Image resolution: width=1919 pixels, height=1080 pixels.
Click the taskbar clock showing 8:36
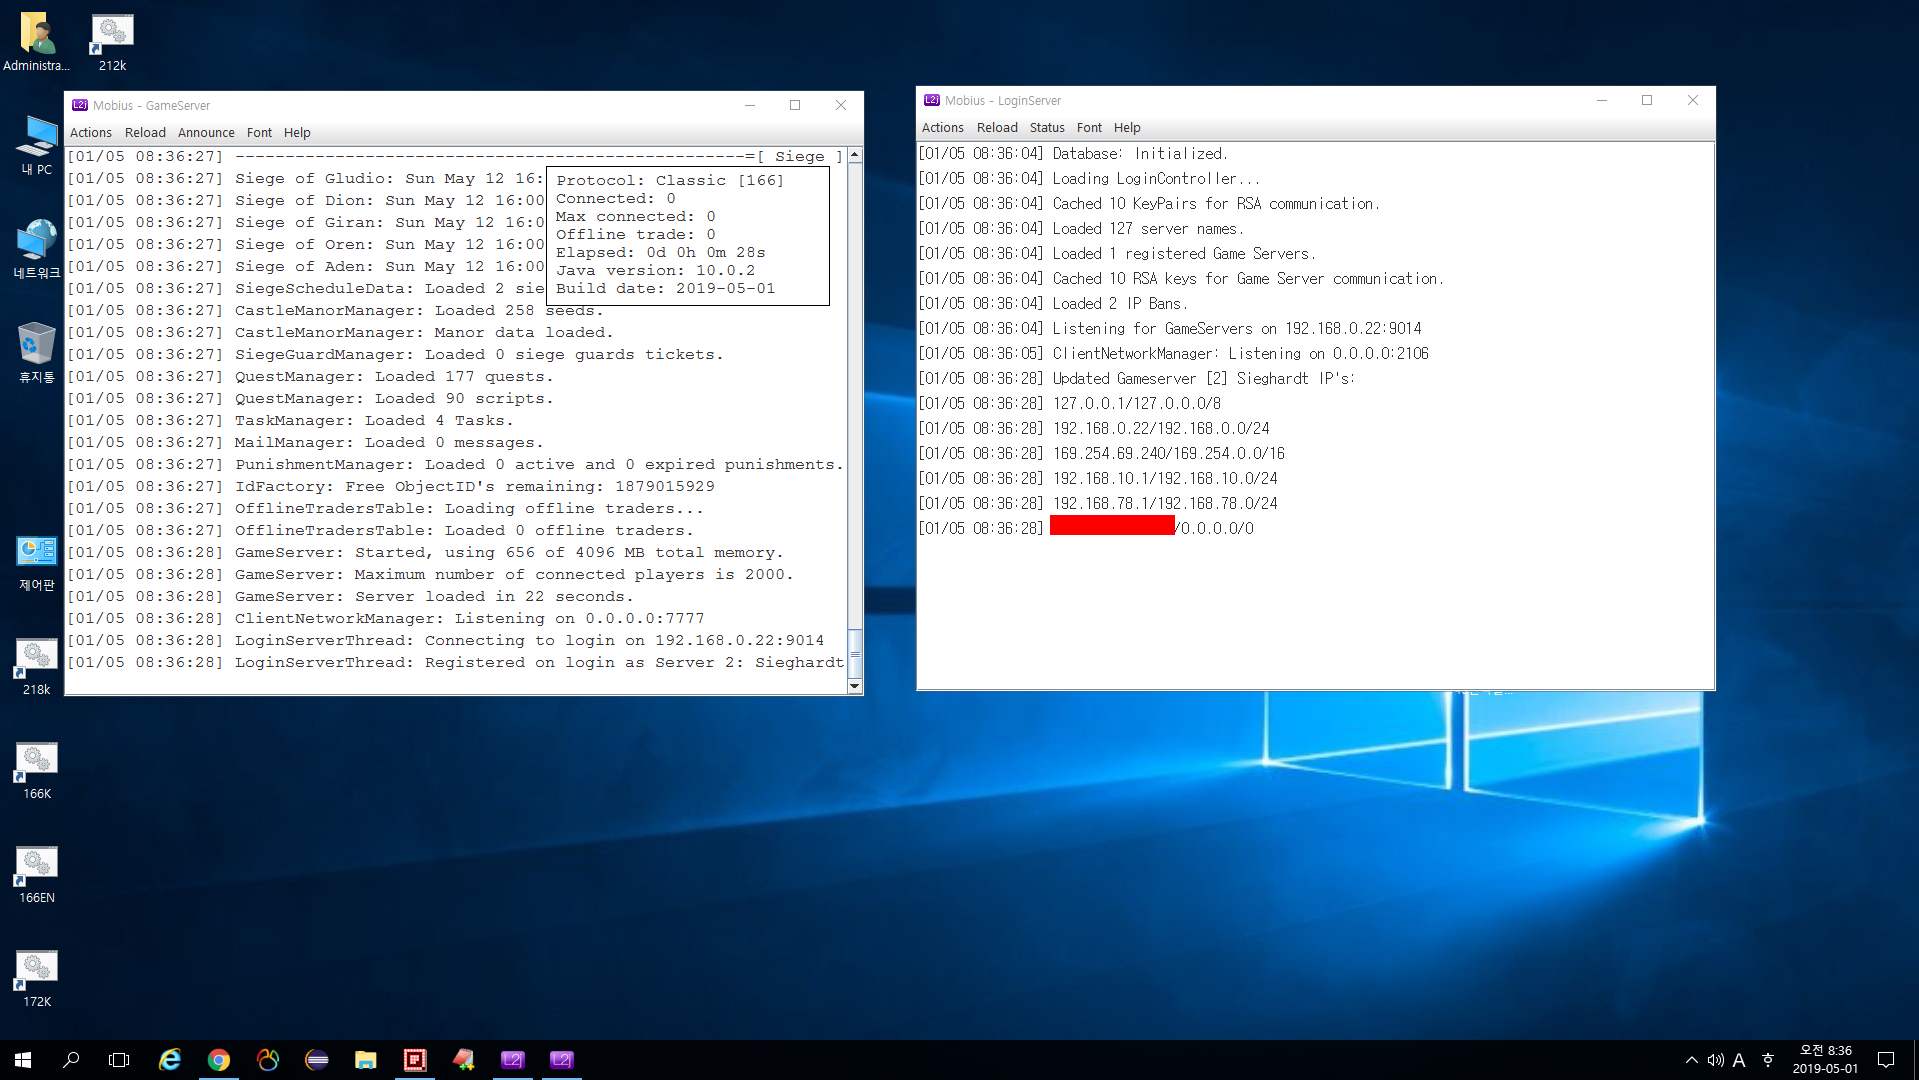(x=1826, y=1060)
